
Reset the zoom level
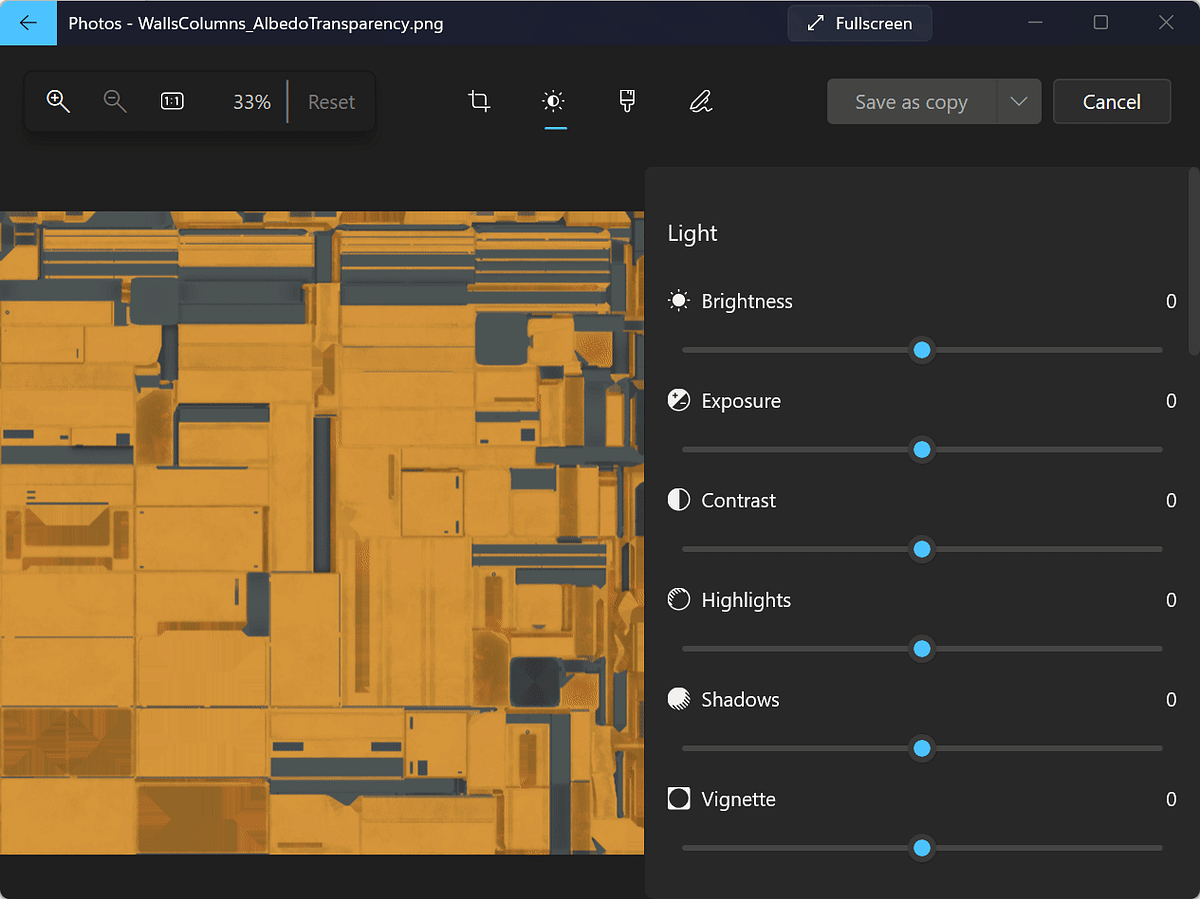[331, 101]
